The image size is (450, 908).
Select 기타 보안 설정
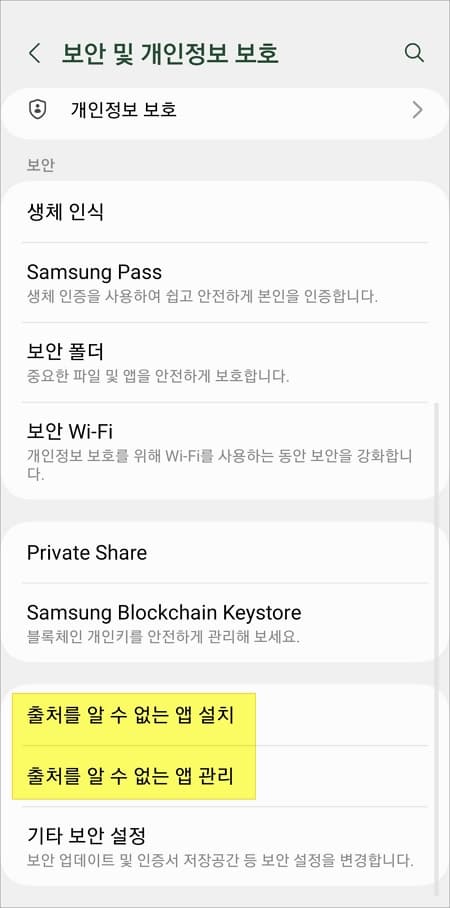pyautogui.click(x=225, y=847)
